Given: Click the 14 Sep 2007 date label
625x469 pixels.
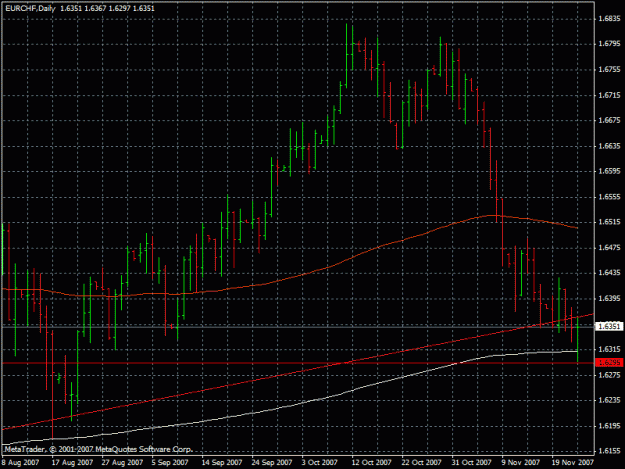Looking at the screenshot, I should coord(222,462).
